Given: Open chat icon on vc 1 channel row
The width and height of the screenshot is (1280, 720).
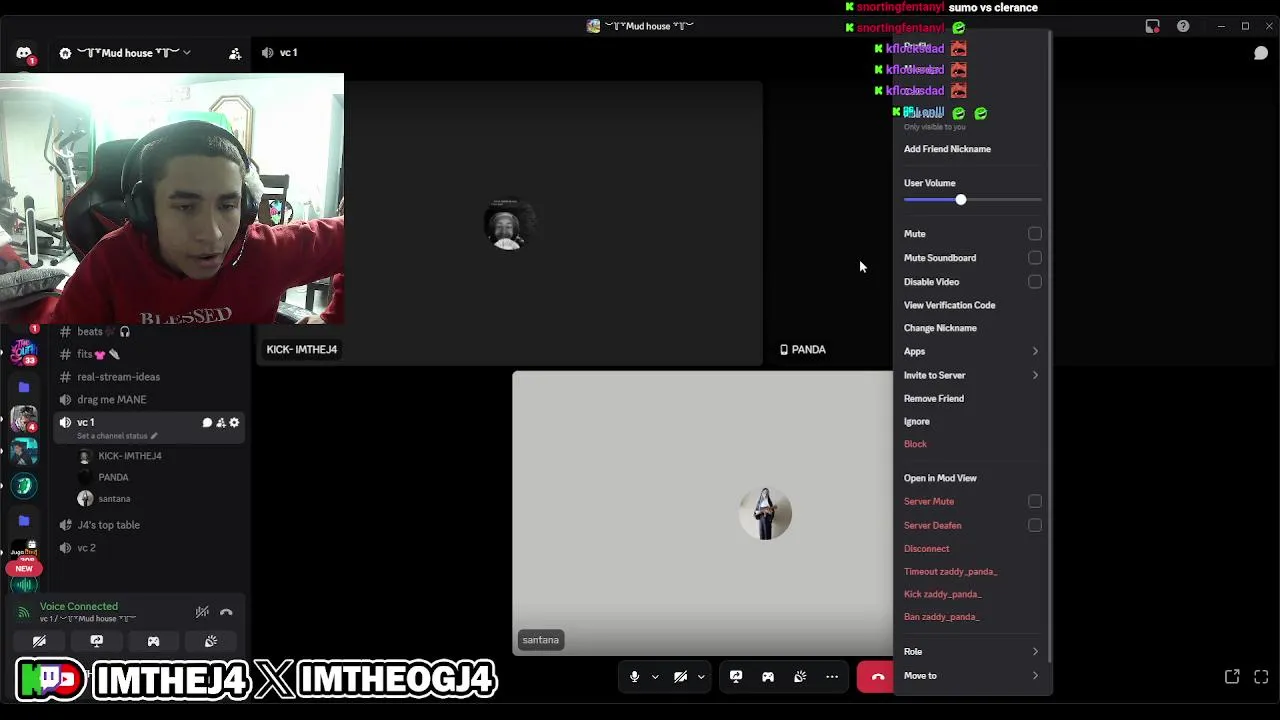Looking at the screenshot, I should point(207,422).
